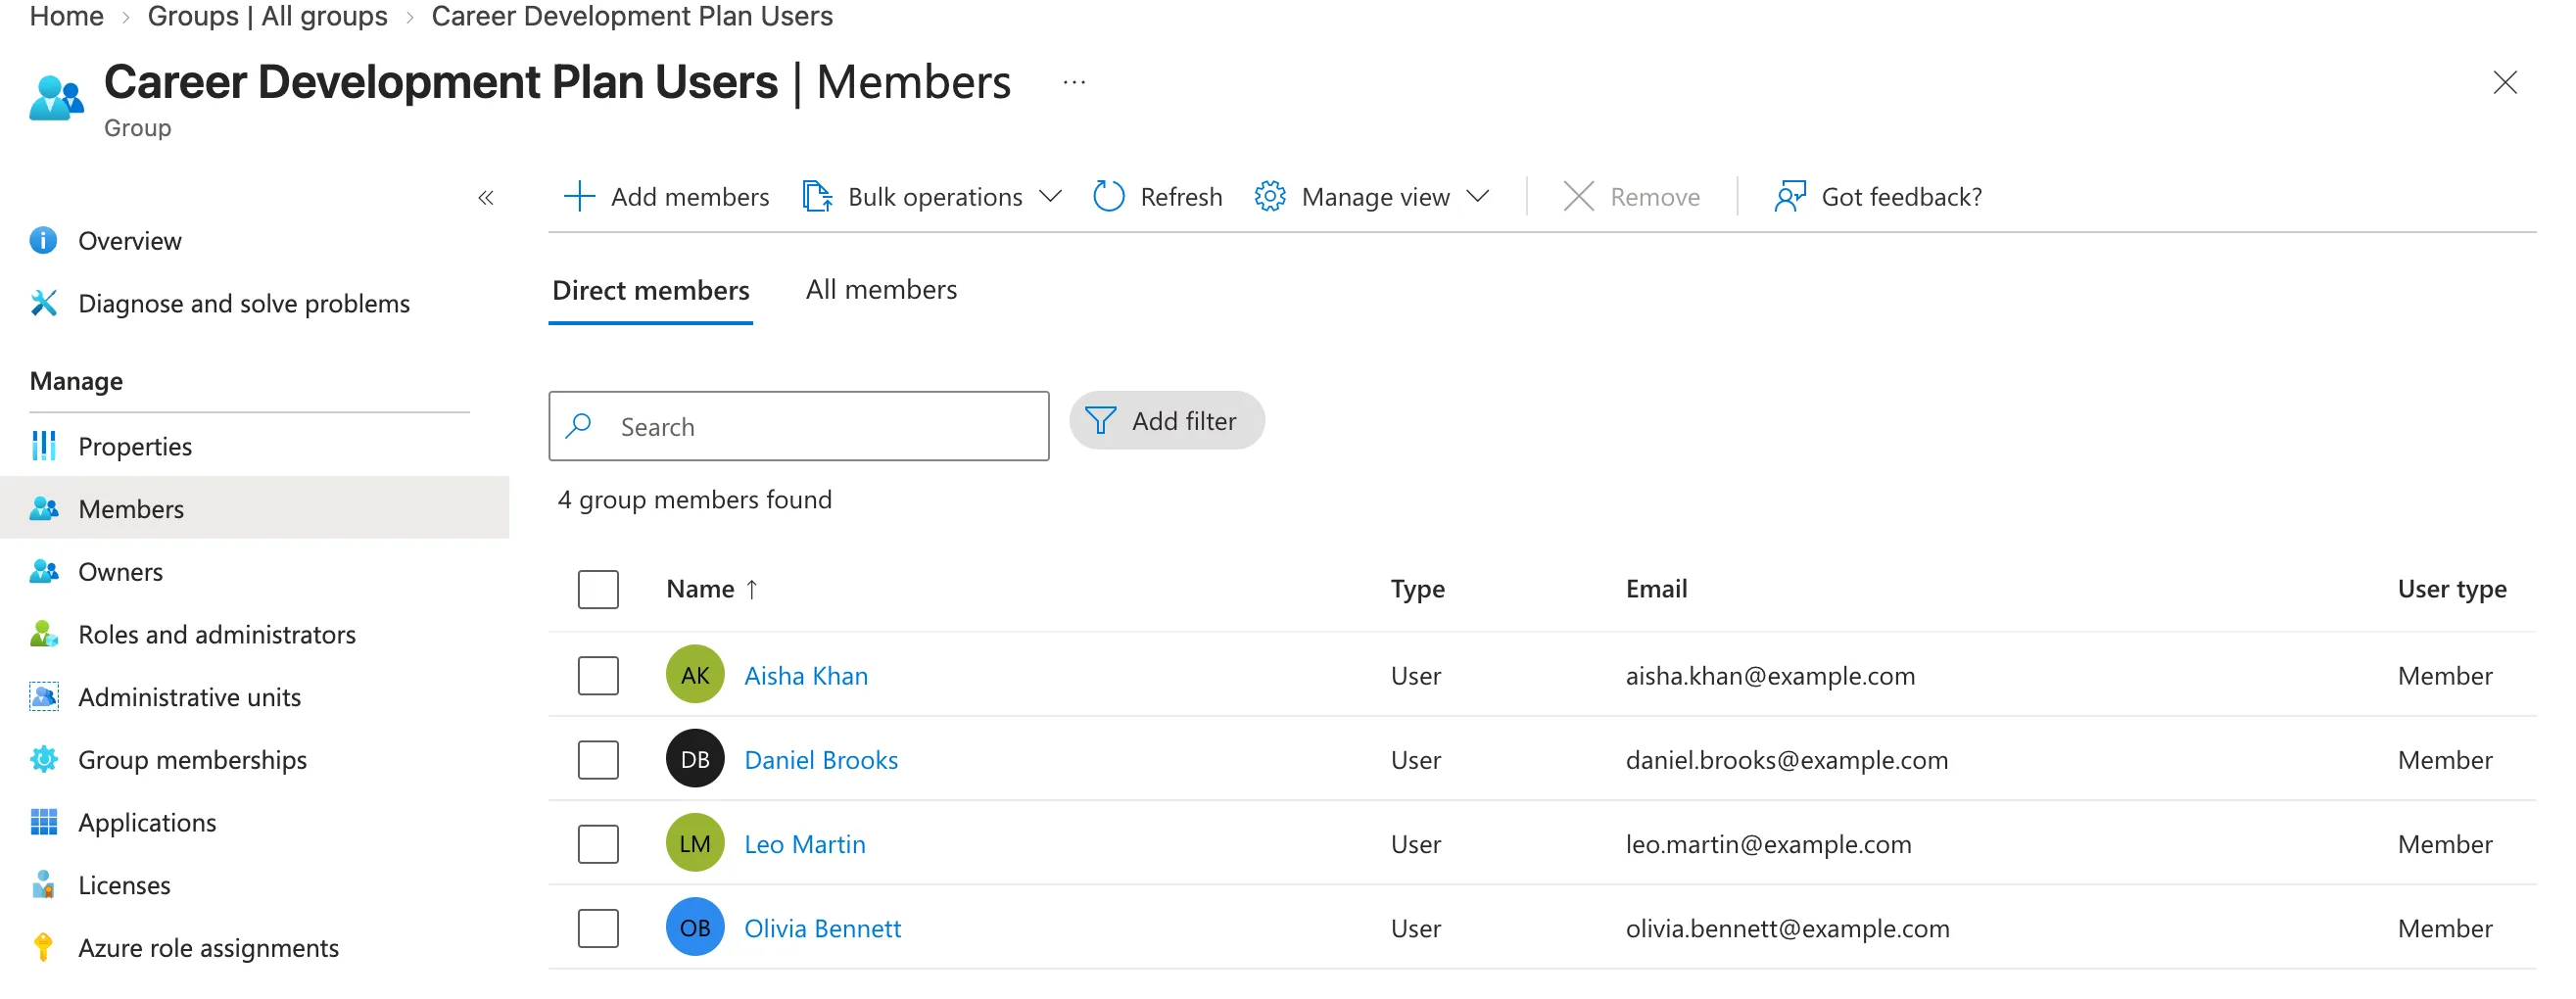Open Groups | All groups breadcrumb link
Image resolution: width=2576 pixels, height=999 pixels.
coord(267,16)
